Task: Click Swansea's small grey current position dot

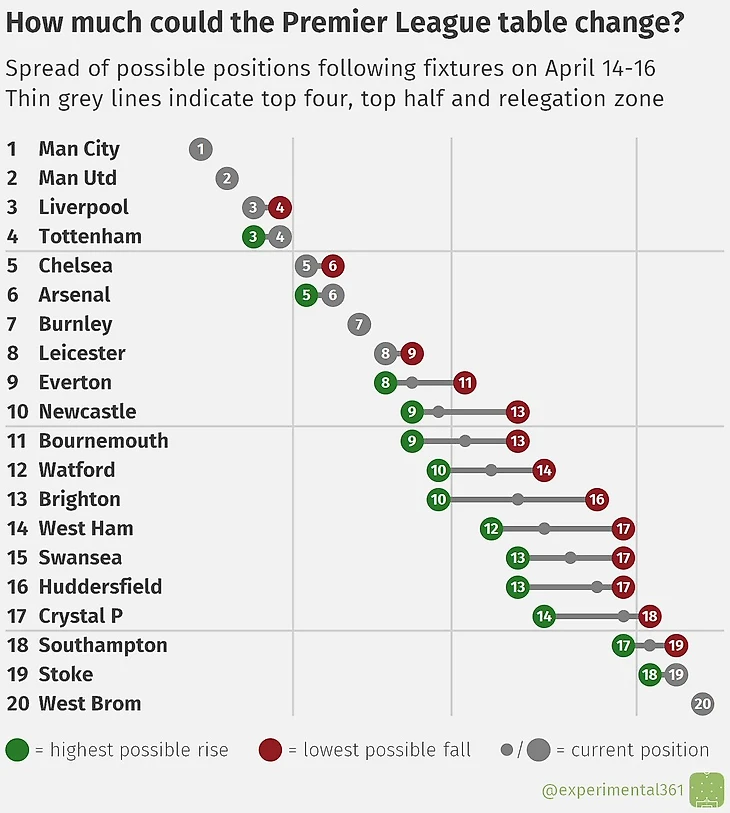Action: point(570,558)
